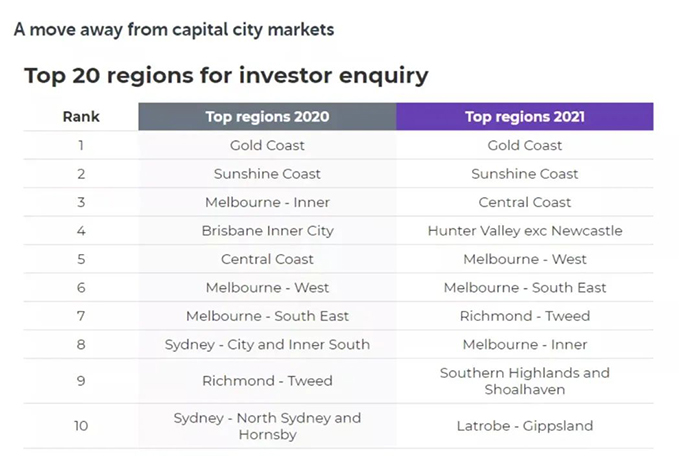The height and width of the screenshot is (469, 700).
Task: Click 'A move away from capital city markets' heading
Action: click(174, 30)
